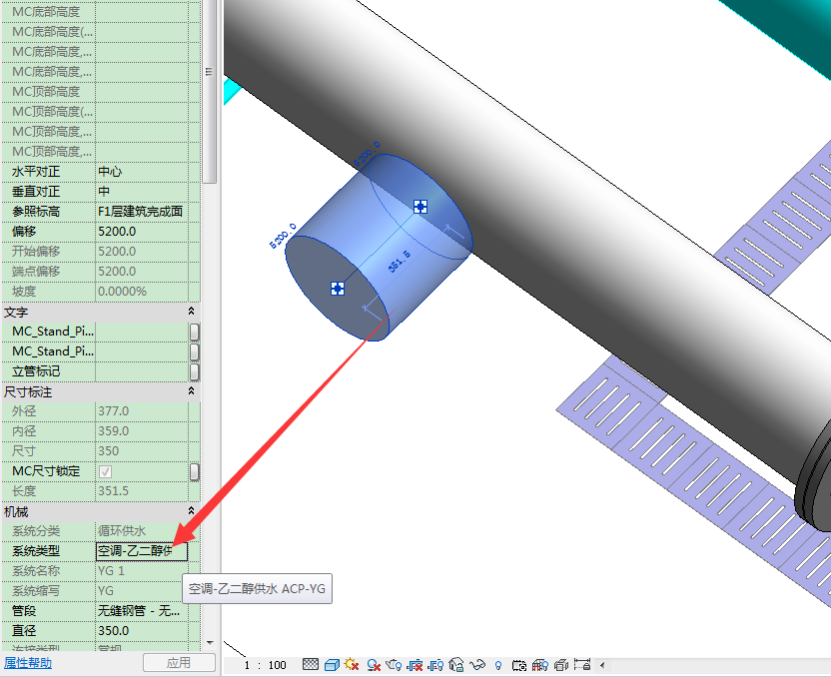Click Highlight Displacement Sets icon
The width and height of the screenshot is (831, 677).
click(x=561, y=664)
